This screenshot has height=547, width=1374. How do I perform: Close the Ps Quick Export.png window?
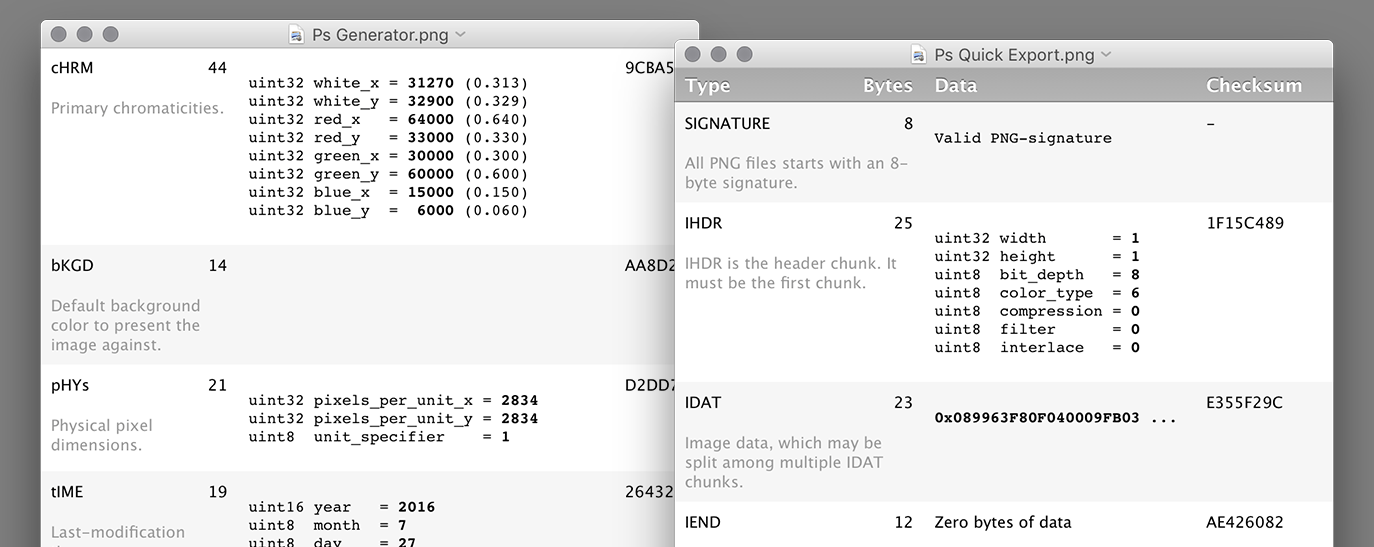pyautogui.click(x=692, y=54)
